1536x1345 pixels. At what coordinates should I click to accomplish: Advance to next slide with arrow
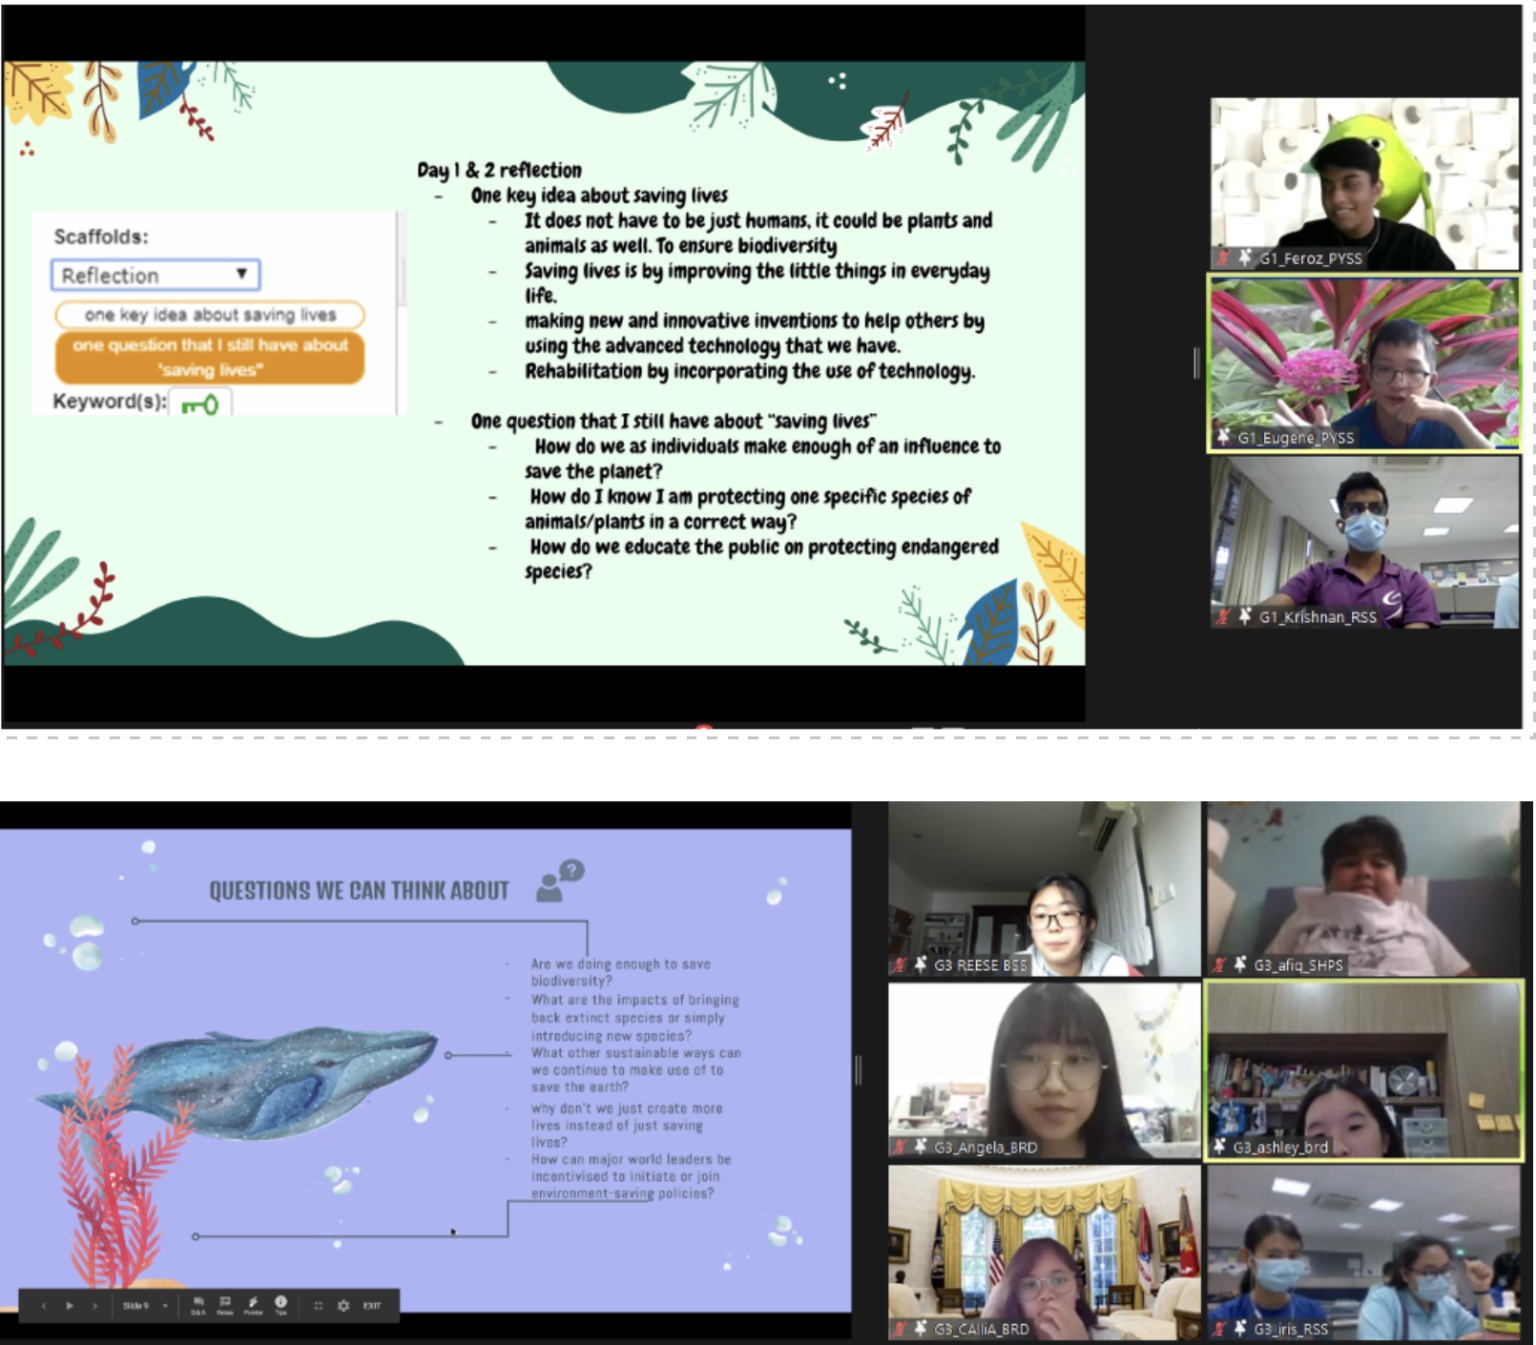95,1305
